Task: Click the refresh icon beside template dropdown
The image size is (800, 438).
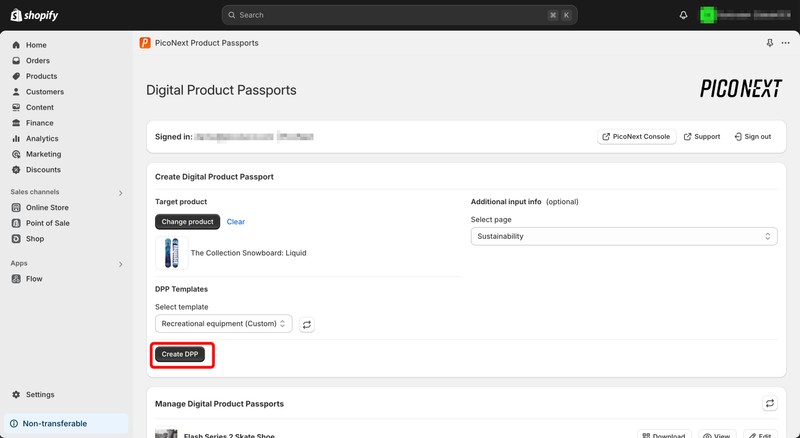Action: pos(307,324)
